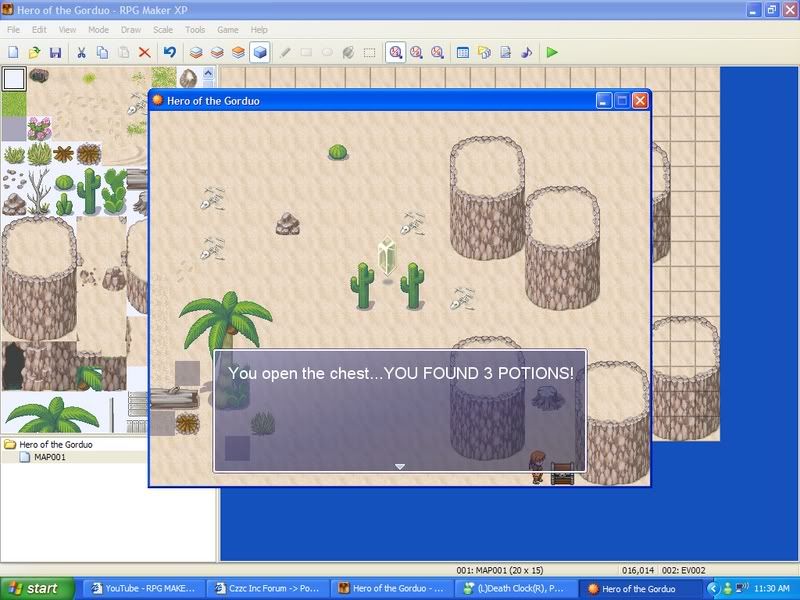800x600 pixels.
Task: Open the Script Editor toolbar icon
Action: 506,52
